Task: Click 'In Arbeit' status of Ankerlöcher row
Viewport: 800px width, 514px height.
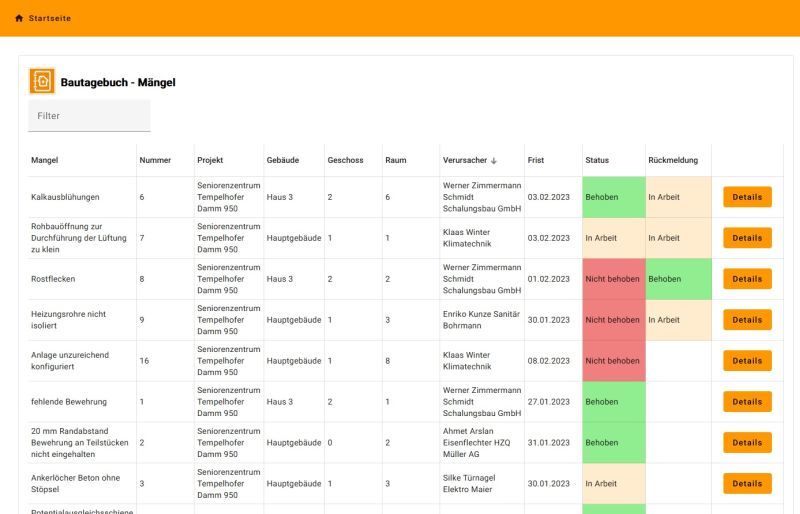Action: 614,483
